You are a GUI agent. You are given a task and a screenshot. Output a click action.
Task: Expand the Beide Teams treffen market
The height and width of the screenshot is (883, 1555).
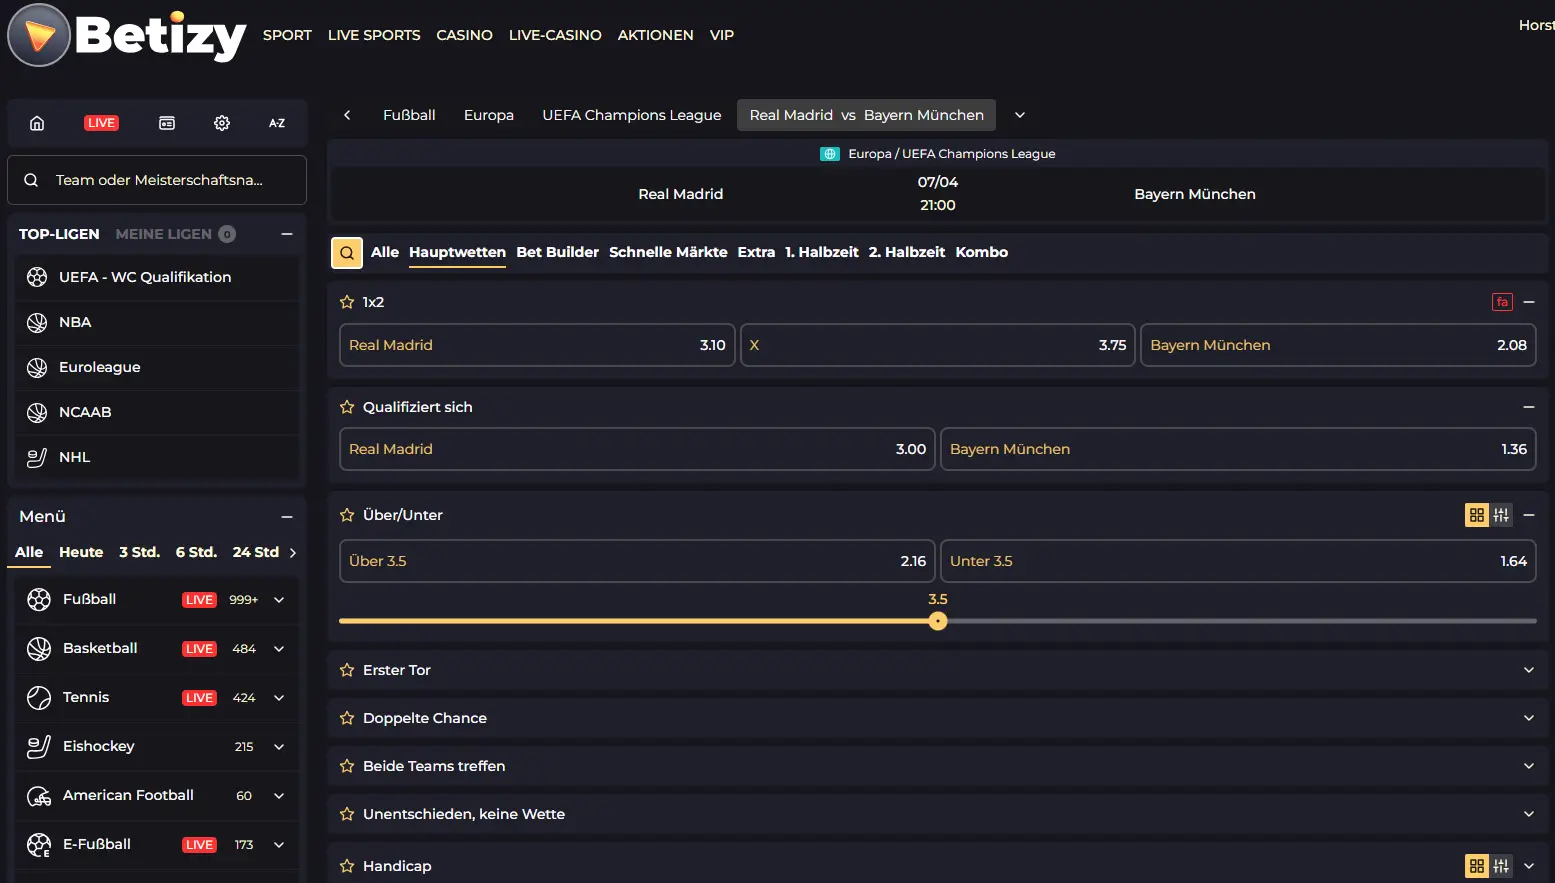click(x=1529, y=766)
